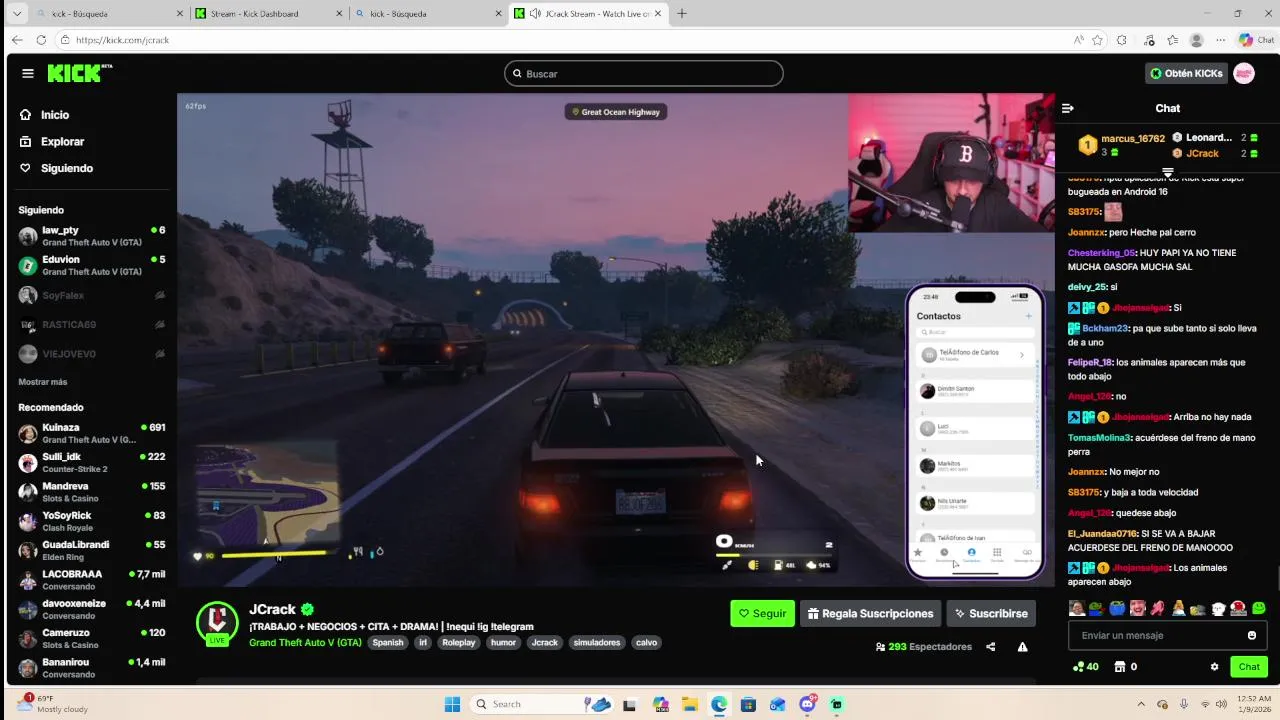This screenshot has width=1280, height=720.
Task: Switch to the JCrack Stream tab
Action: click(x=587, y=14)
